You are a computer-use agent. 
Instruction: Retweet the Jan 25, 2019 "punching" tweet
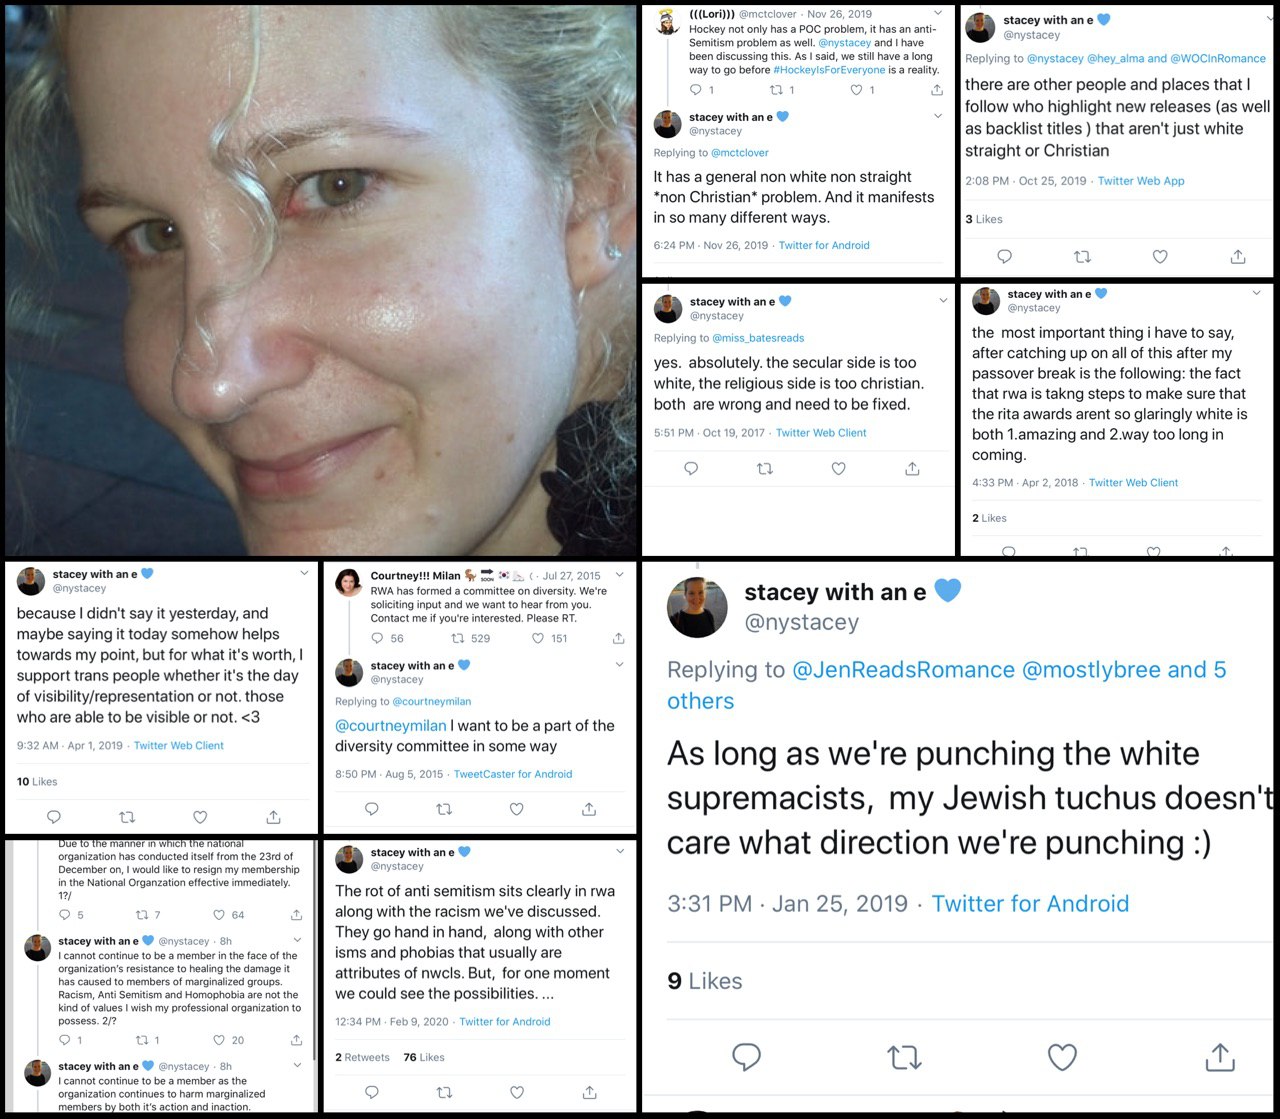pyautogui.click(x=904, y=1057)
